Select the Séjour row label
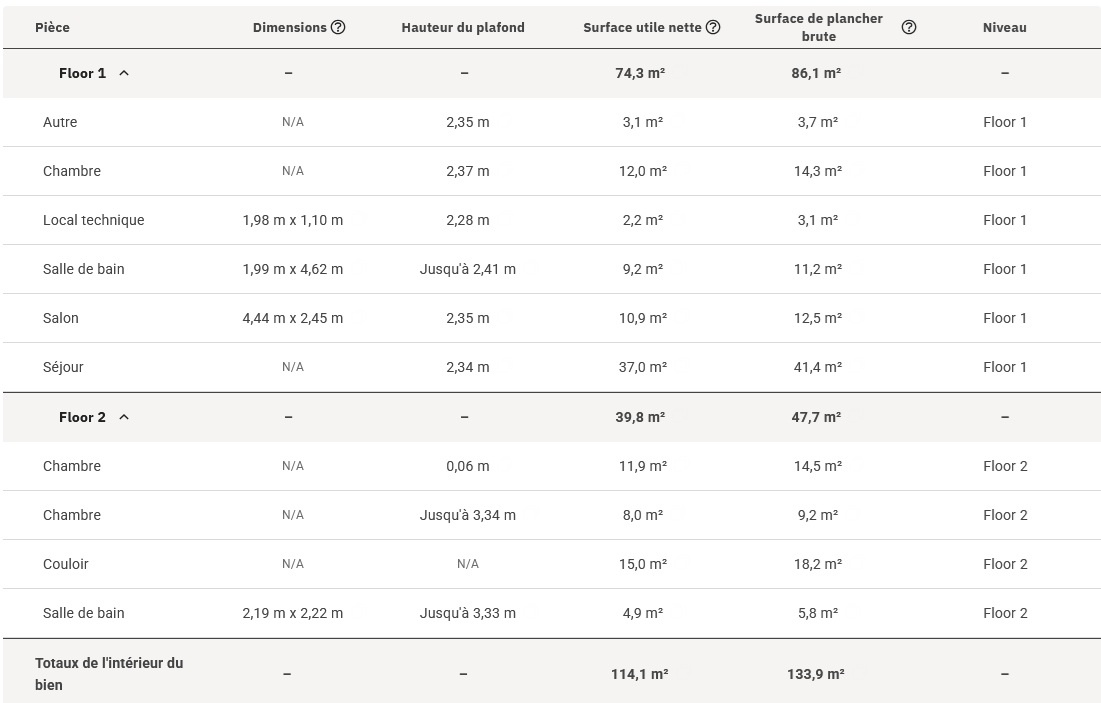The width and height of the screenshot is (1101, 703). coord(63,367)
